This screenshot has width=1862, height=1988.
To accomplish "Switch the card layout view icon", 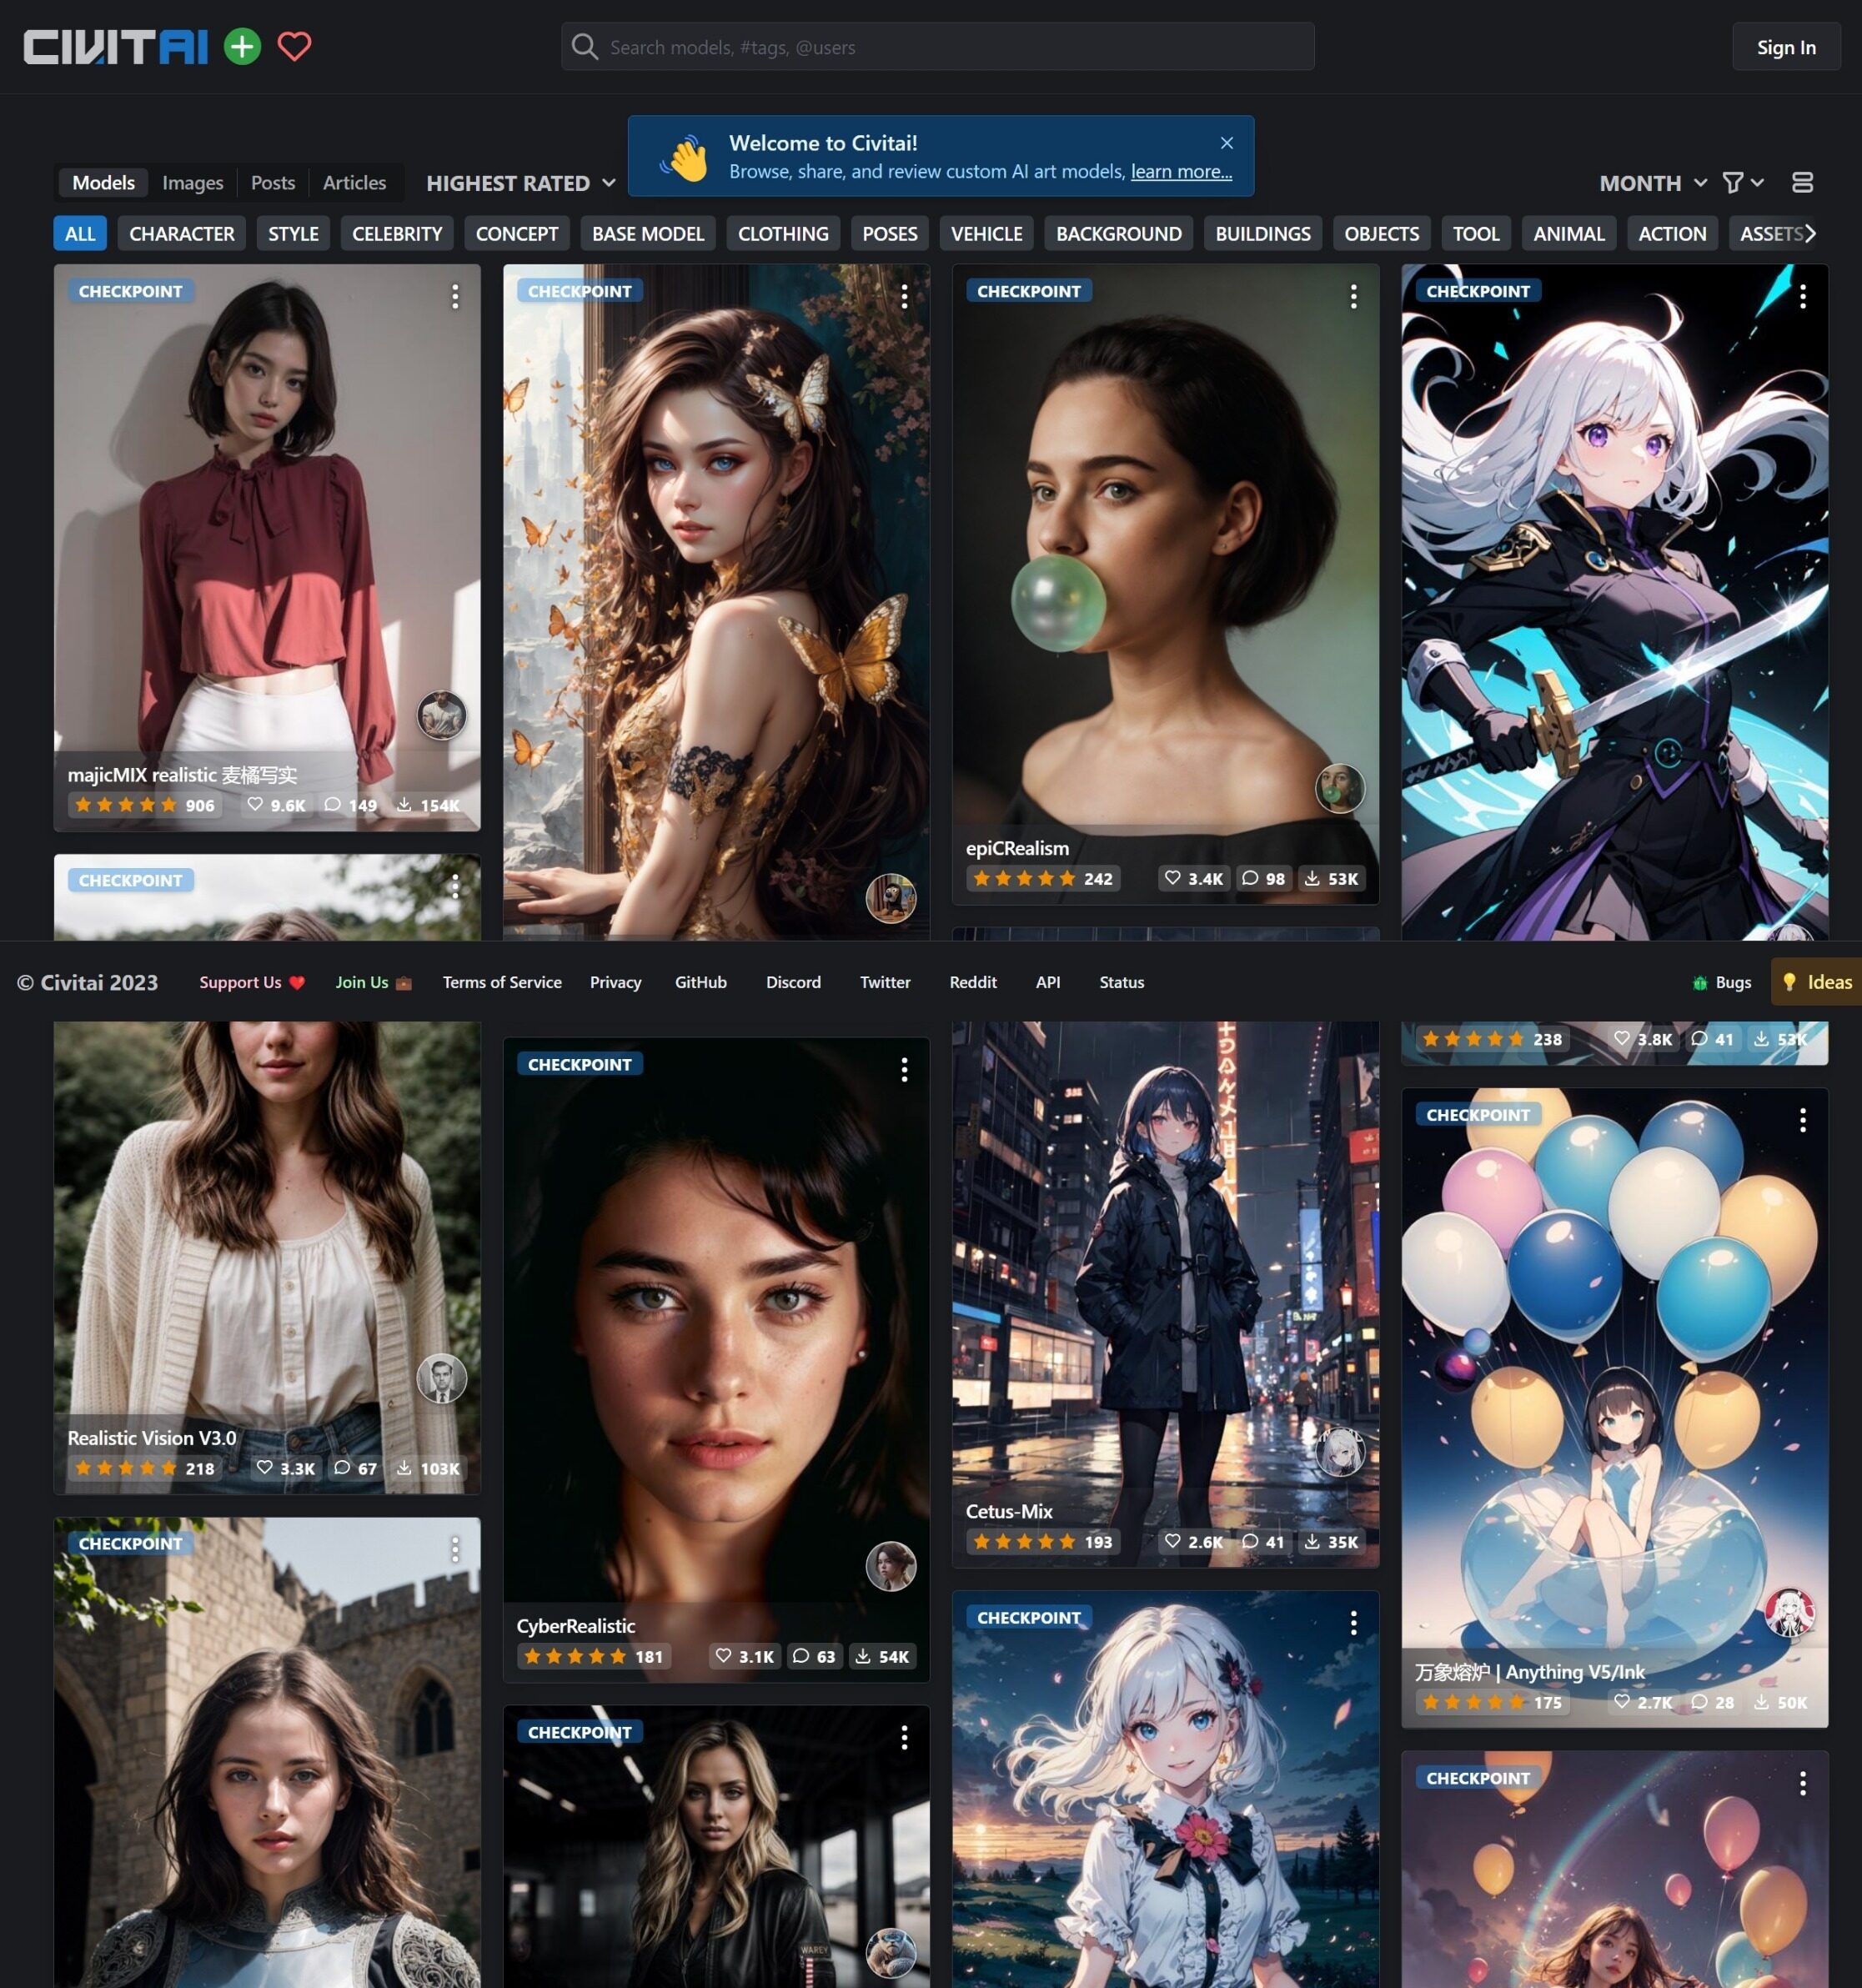I will (1802, 183).
